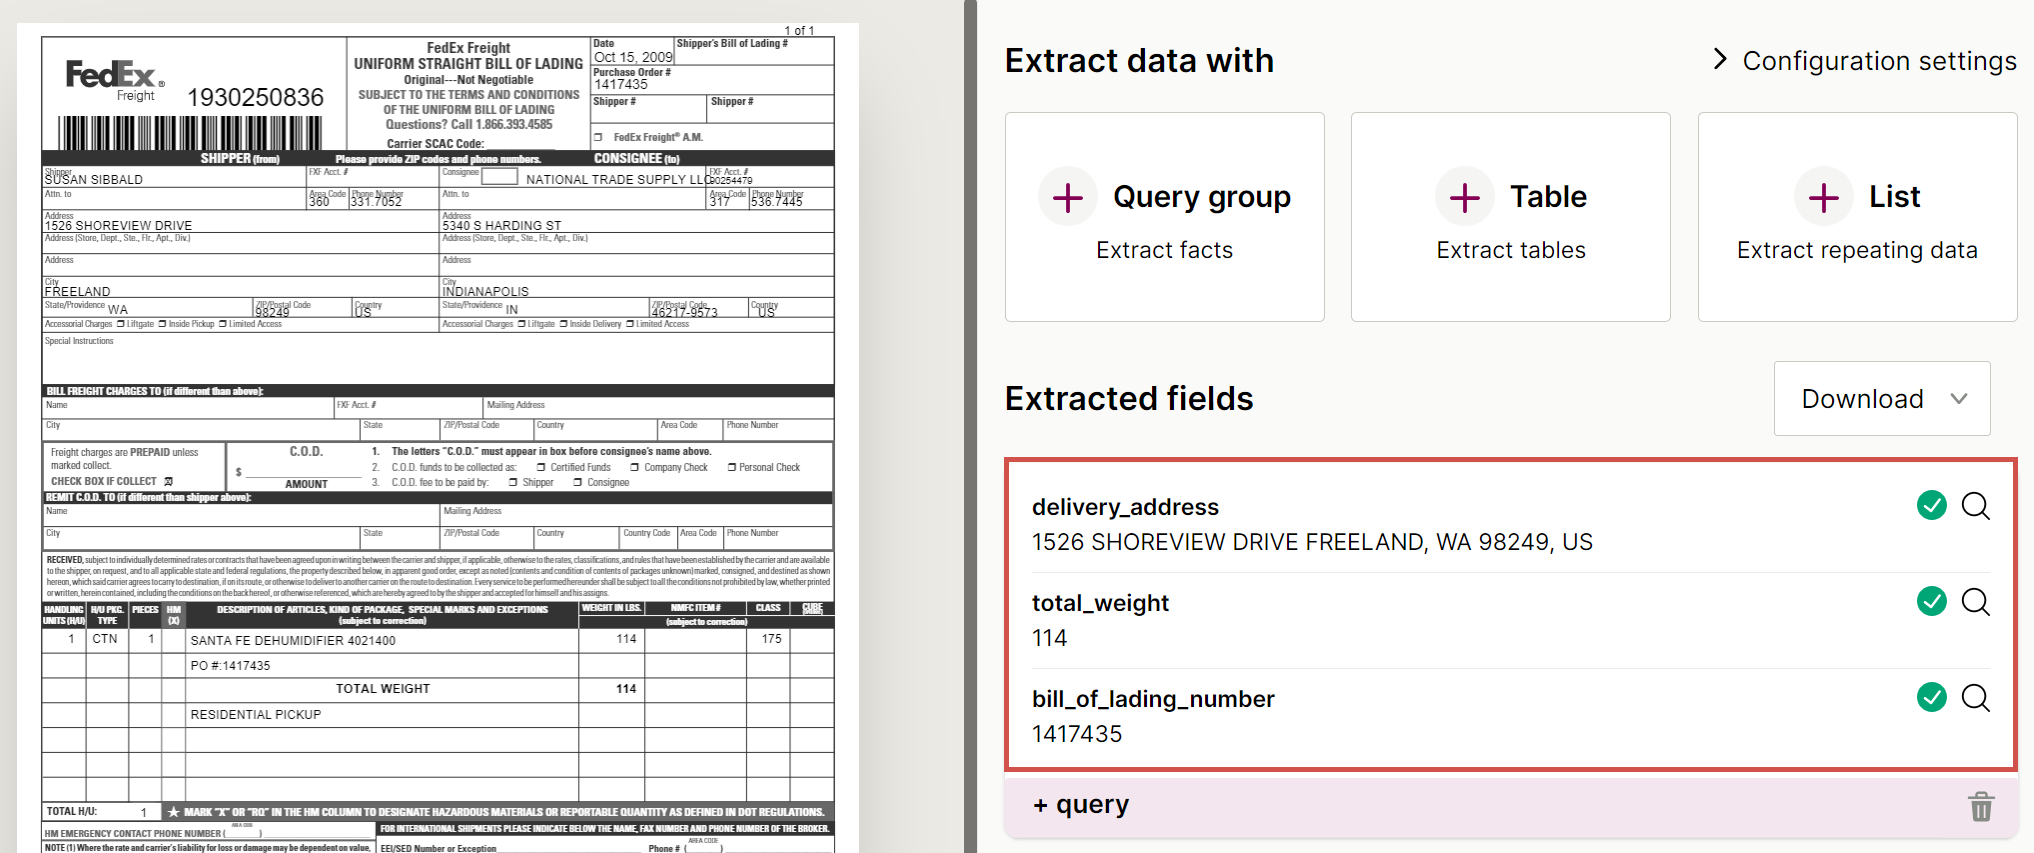Click consignee address 5340 S HARDING ST
2034x853 pixels.
(x=502, y=226)
